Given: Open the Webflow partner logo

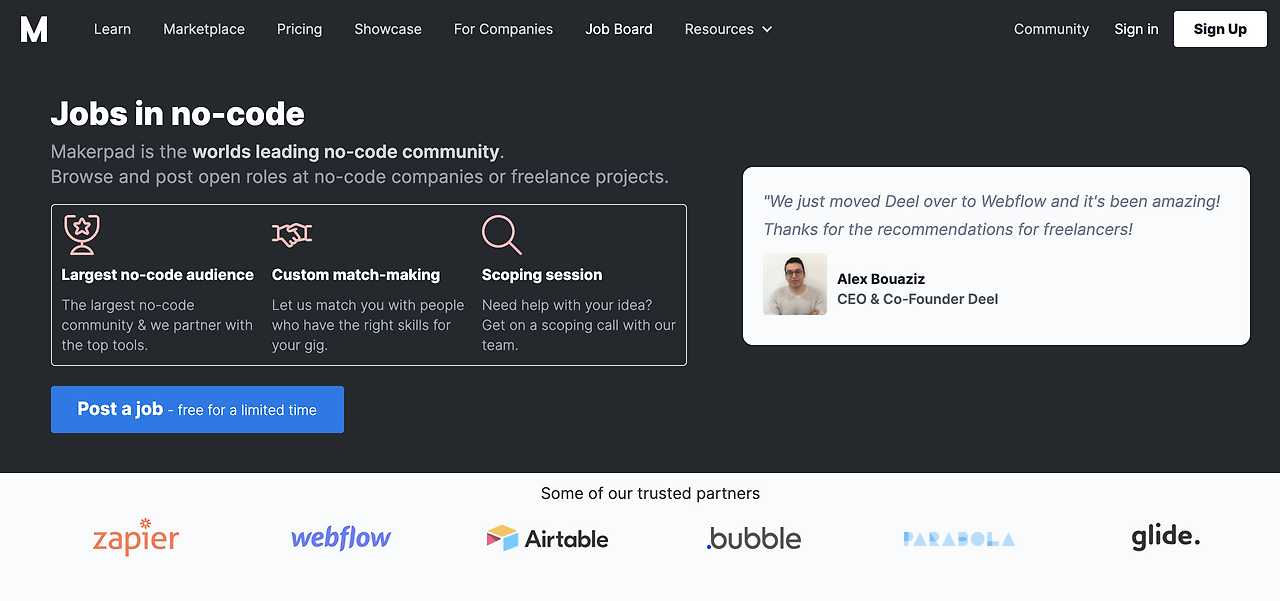Looking at the screenshot, I should (341, 538).
